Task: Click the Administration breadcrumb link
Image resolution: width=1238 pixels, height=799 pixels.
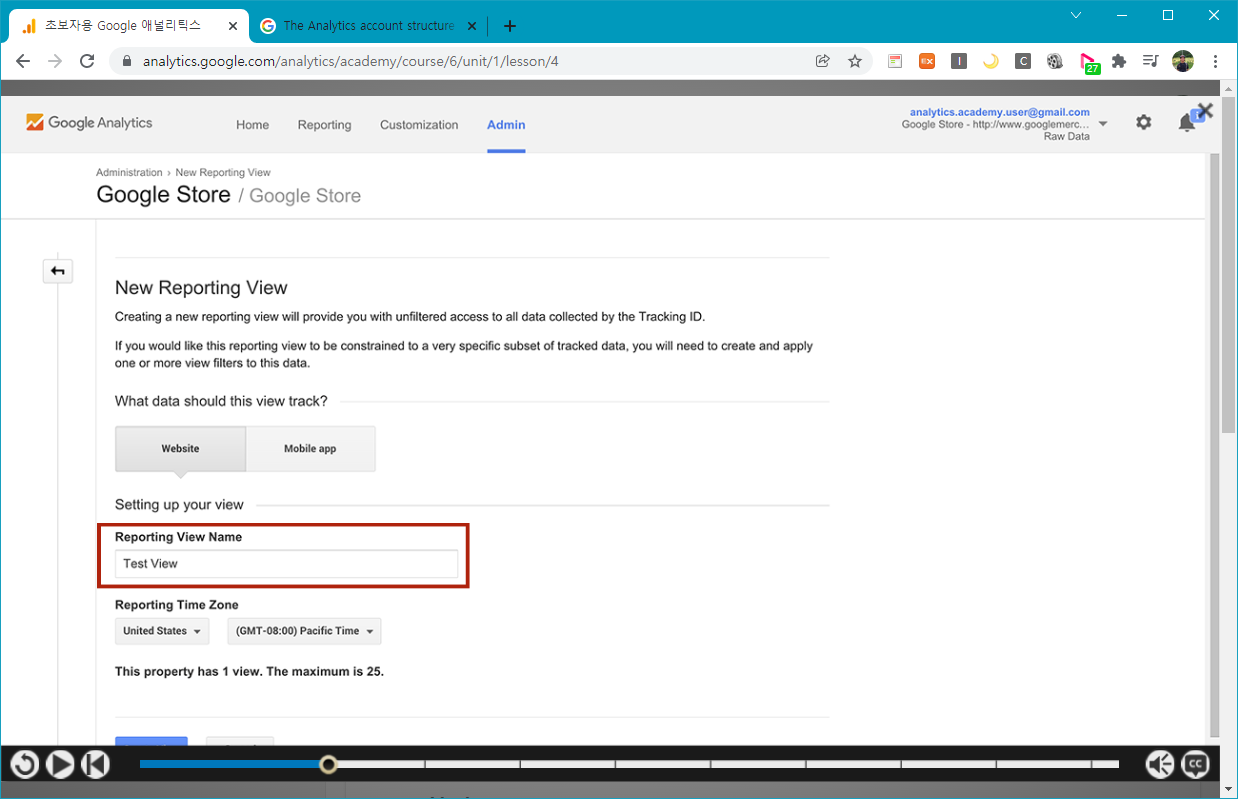Action: point(129,172)
